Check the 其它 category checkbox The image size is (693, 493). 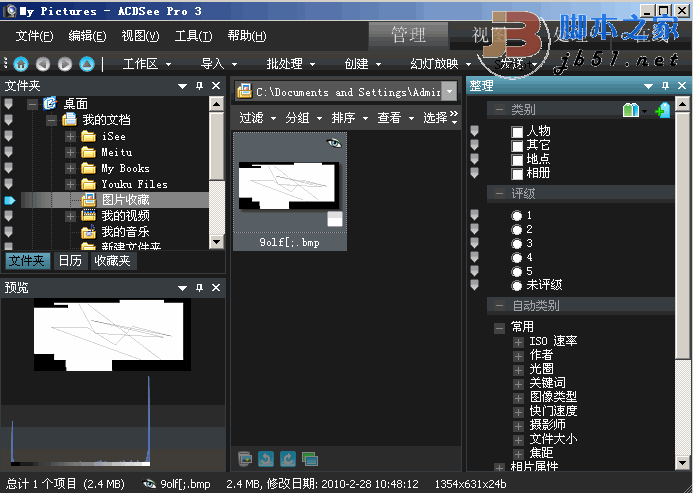(x=517, y=145)
